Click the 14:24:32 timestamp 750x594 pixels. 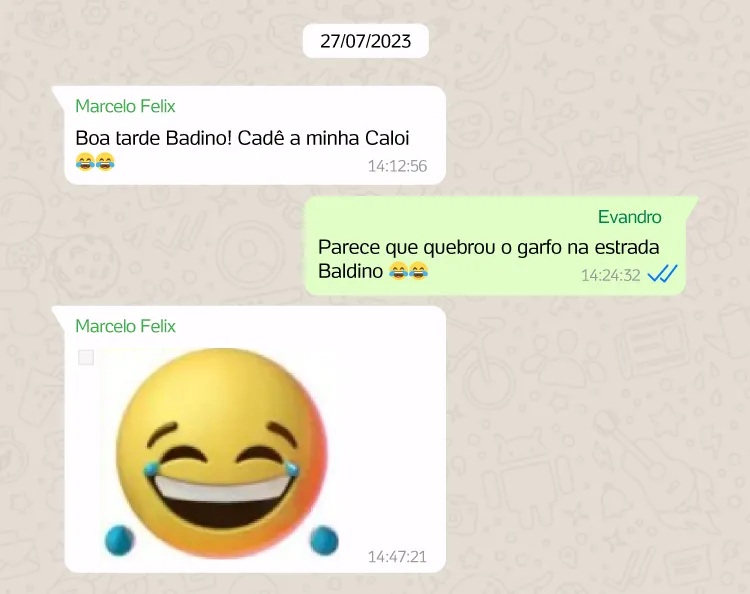pos(610,275)
